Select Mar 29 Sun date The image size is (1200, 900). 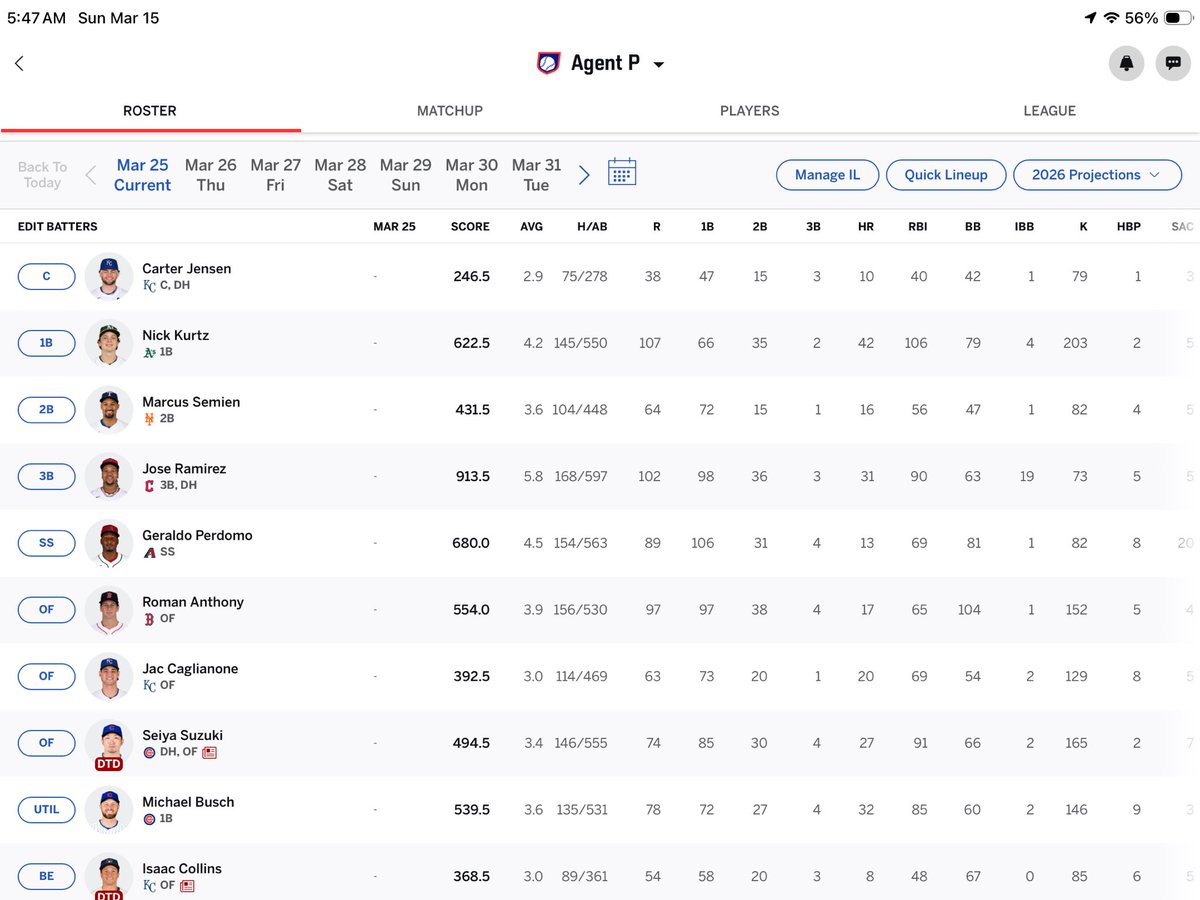406,175
